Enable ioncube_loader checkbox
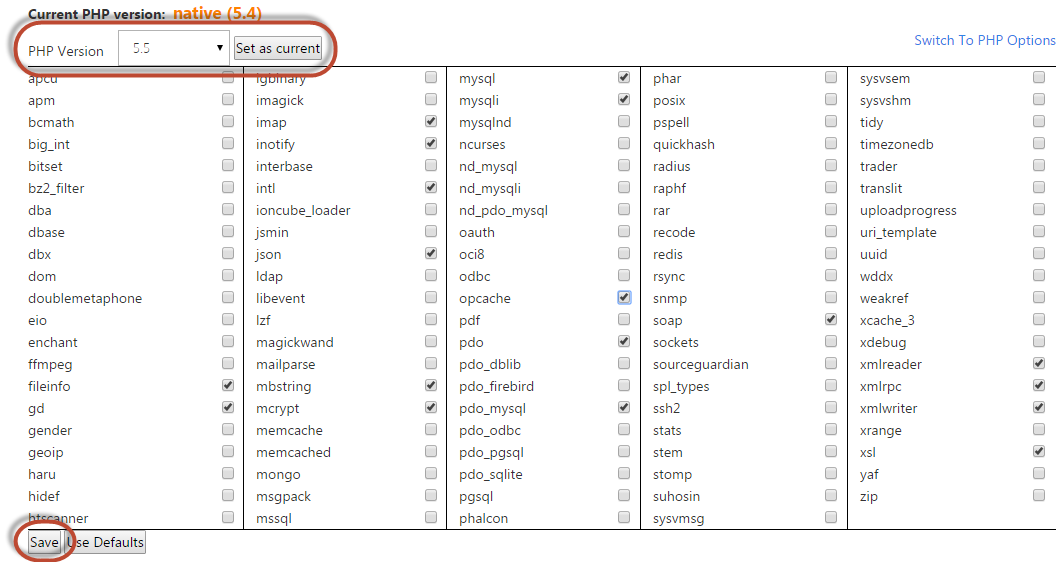 click(x=431, y=209)
